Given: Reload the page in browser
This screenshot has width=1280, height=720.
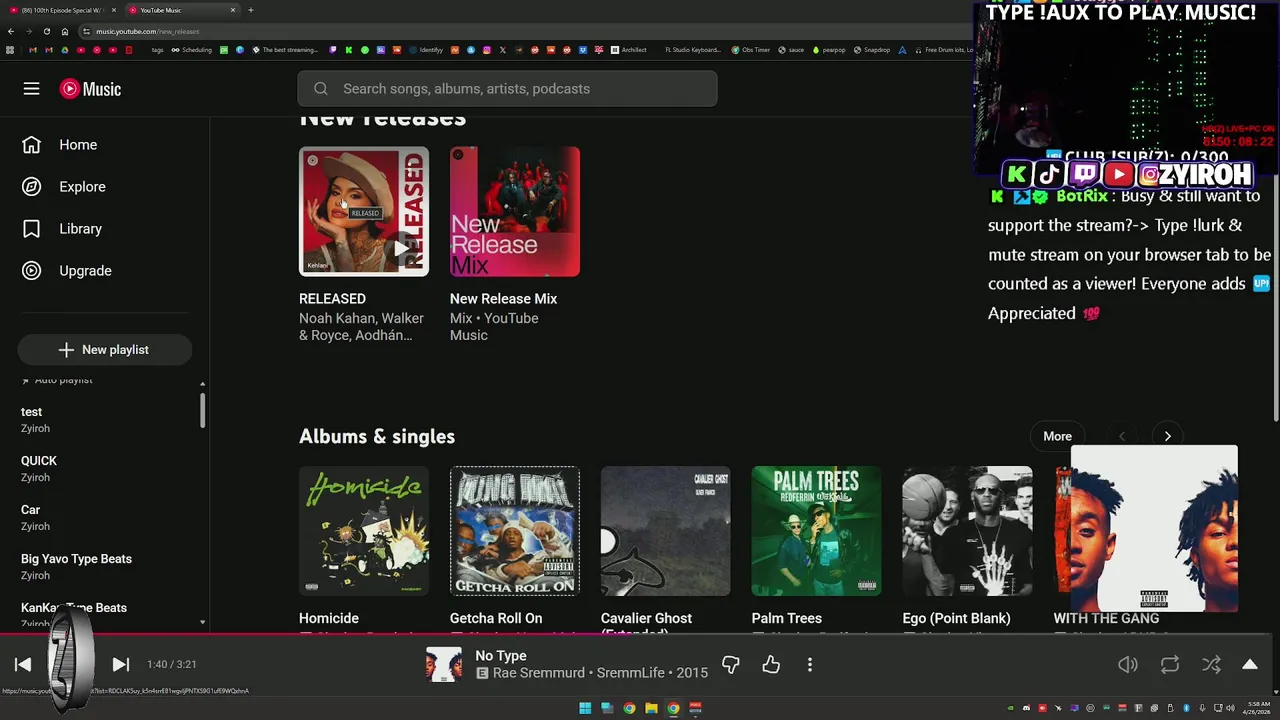Looking at the screenshot, I should 46,31.
